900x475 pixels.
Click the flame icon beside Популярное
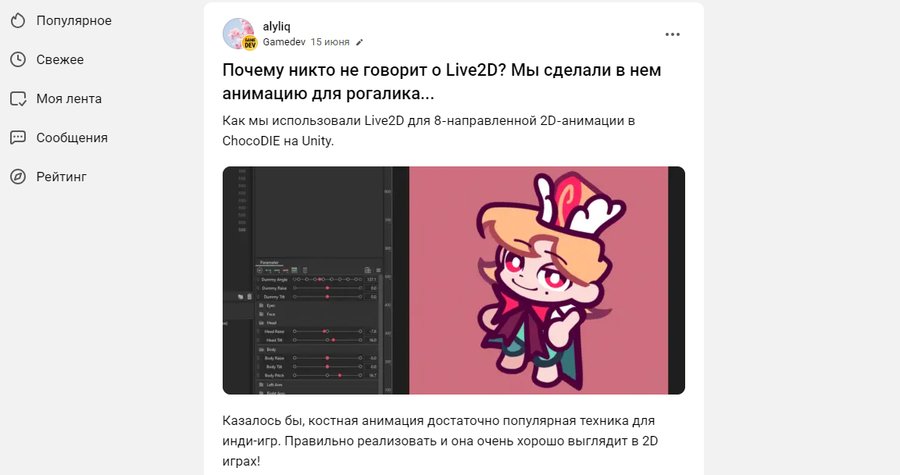[18, 21]
